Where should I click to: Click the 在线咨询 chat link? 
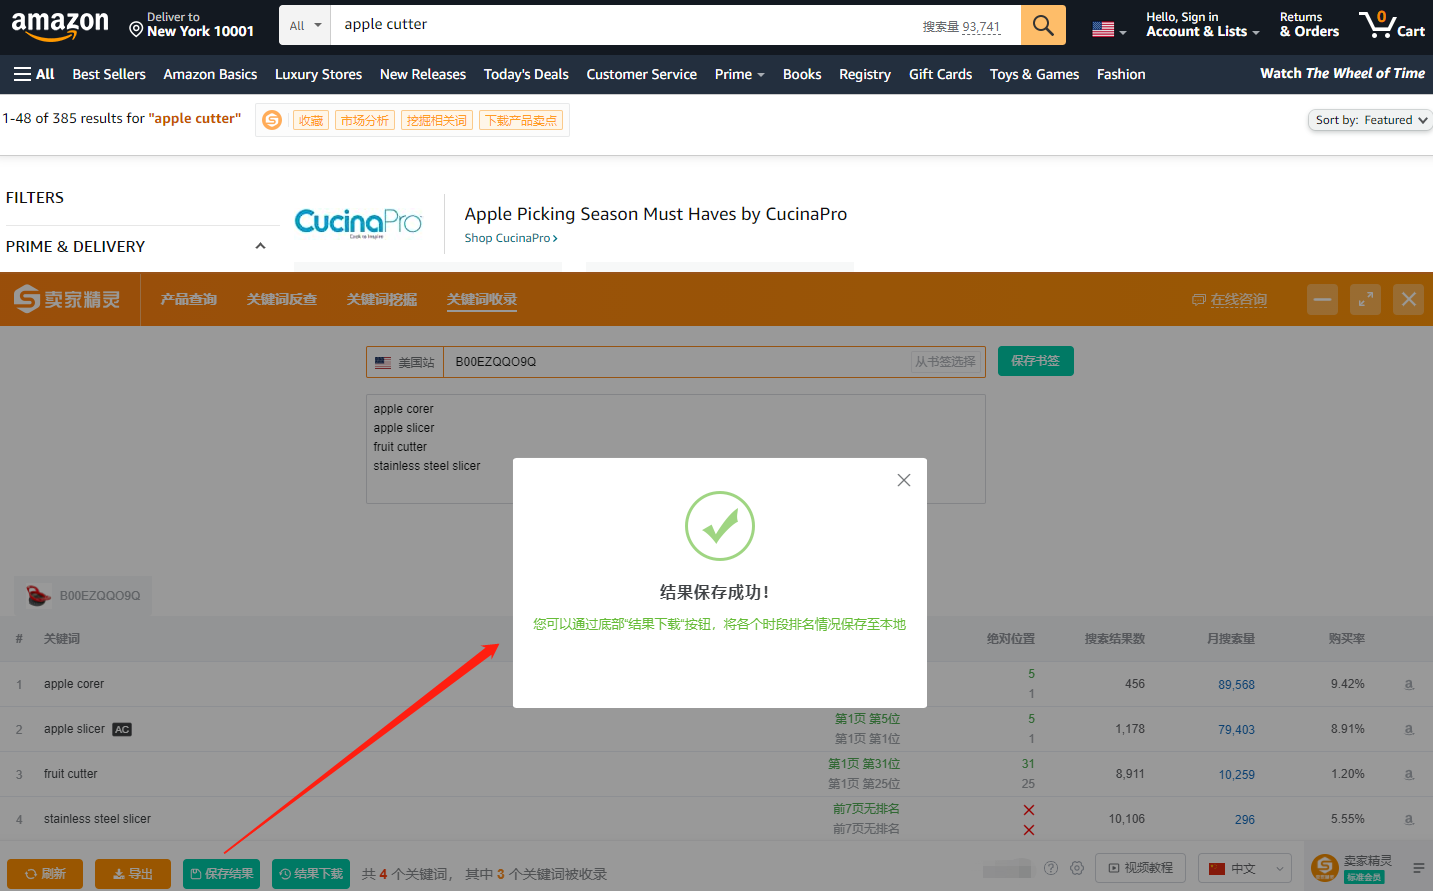point(1230,300)
